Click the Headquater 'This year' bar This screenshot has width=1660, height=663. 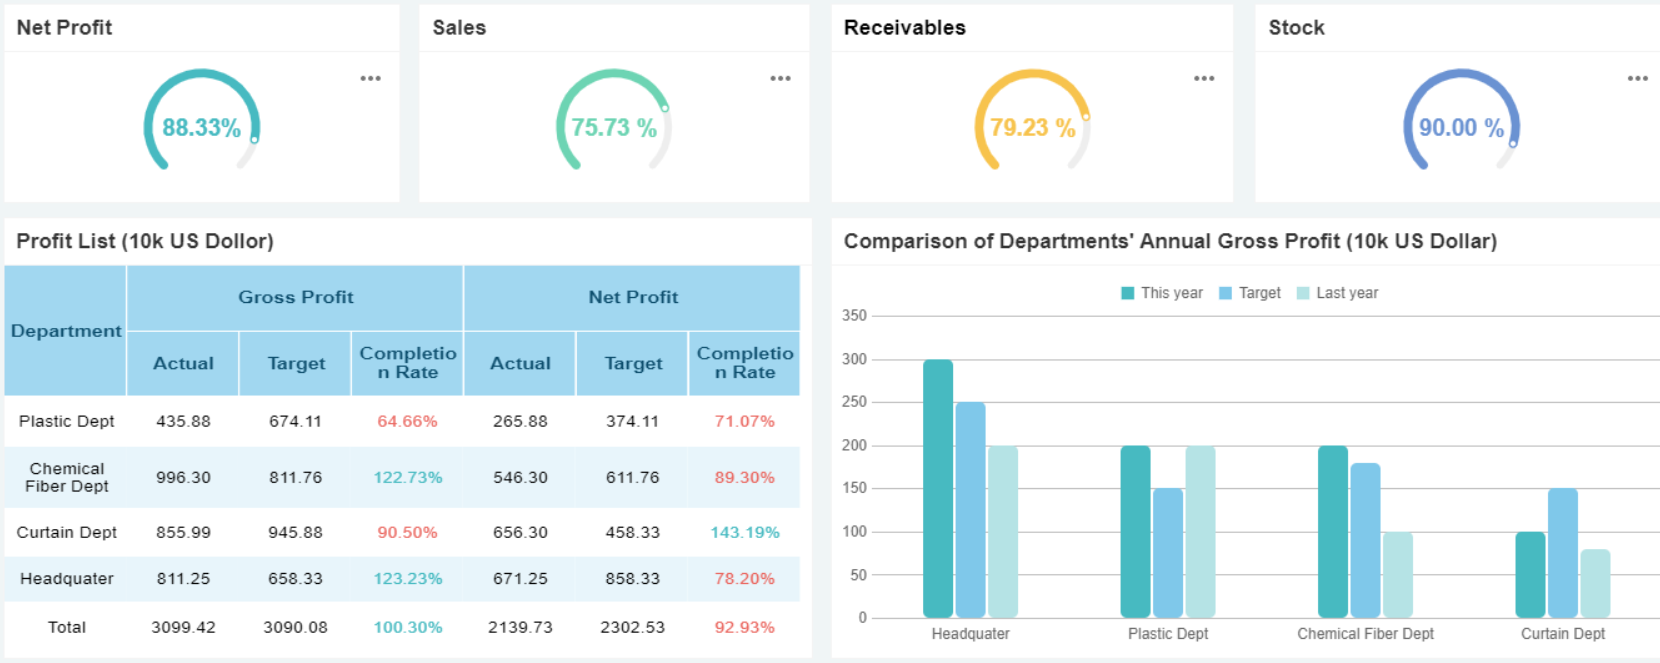(937, 488)
